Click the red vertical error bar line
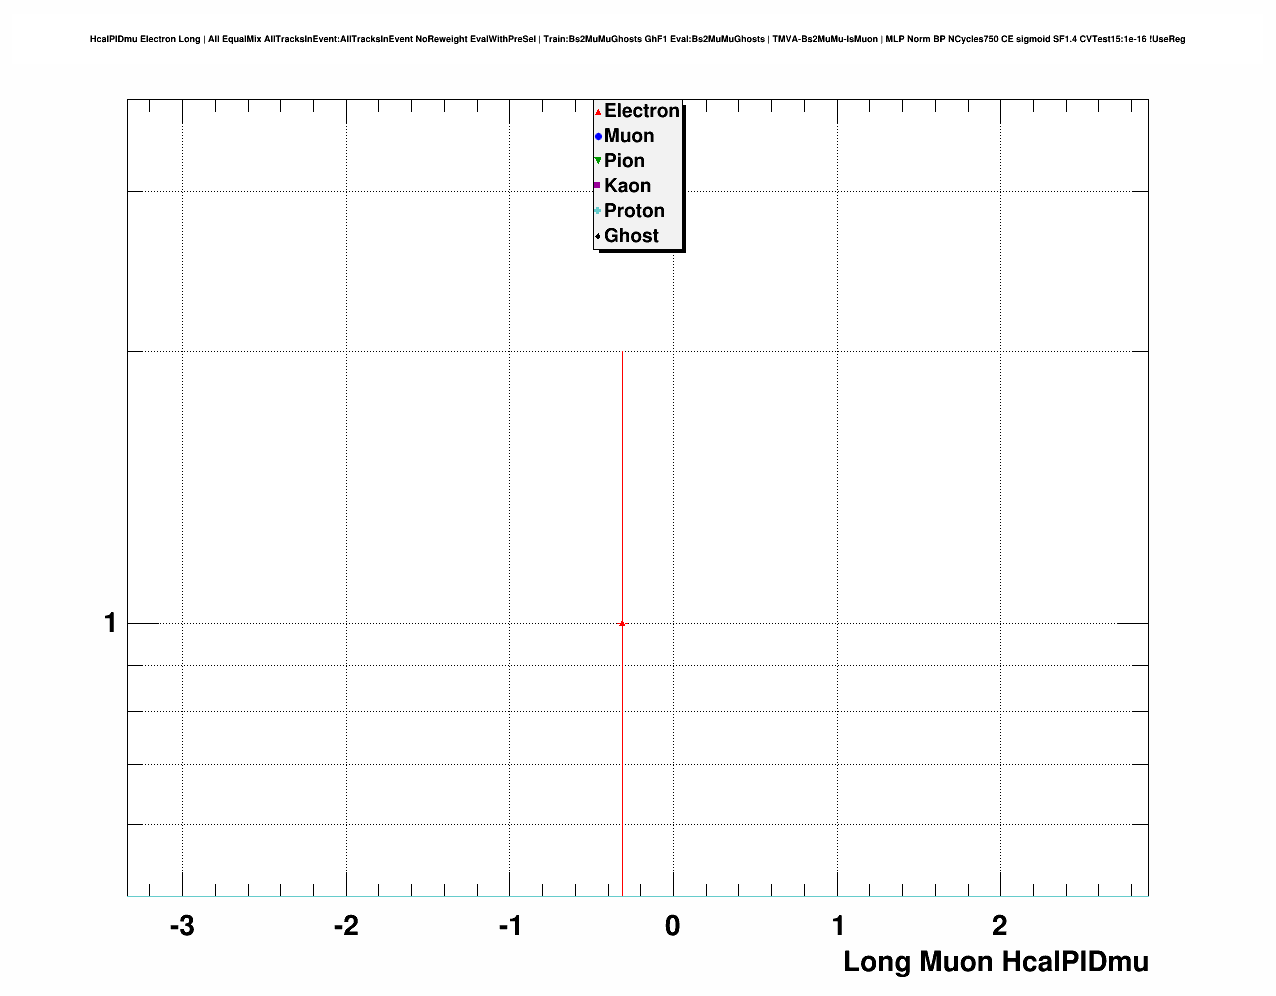The width and height of the screenshot is (1276, 996). pyautogui.click(x=623, y=623)
